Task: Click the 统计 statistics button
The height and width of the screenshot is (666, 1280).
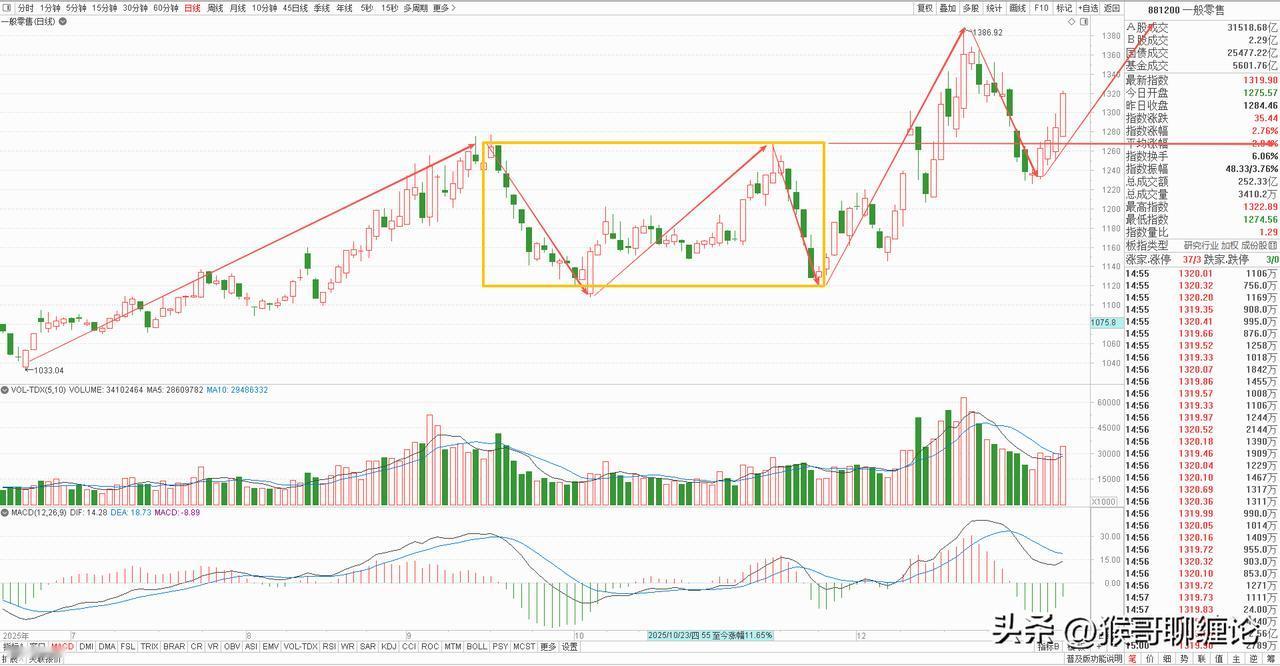Action: [994, 8]
